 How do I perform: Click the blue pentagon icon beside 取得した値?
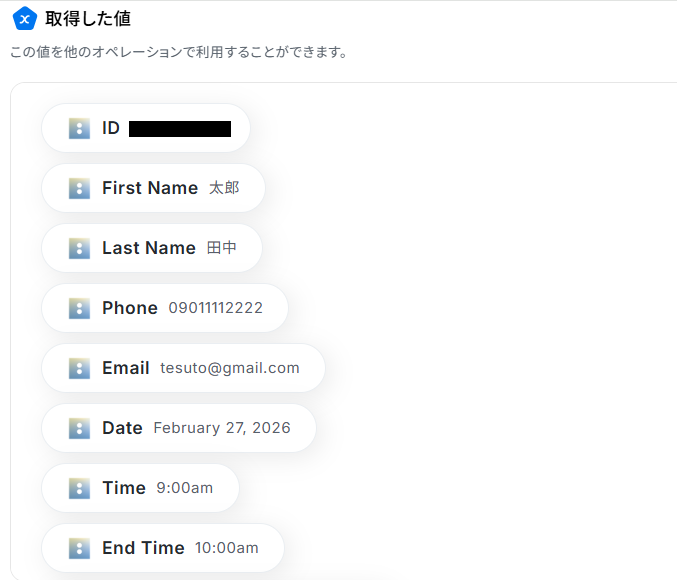[25, 18]
